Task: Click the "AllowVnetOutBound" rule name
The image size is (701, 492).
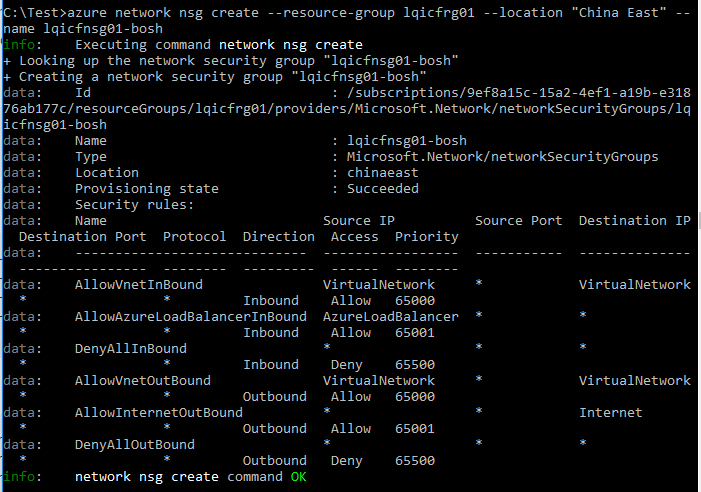Action: [142, 381]
